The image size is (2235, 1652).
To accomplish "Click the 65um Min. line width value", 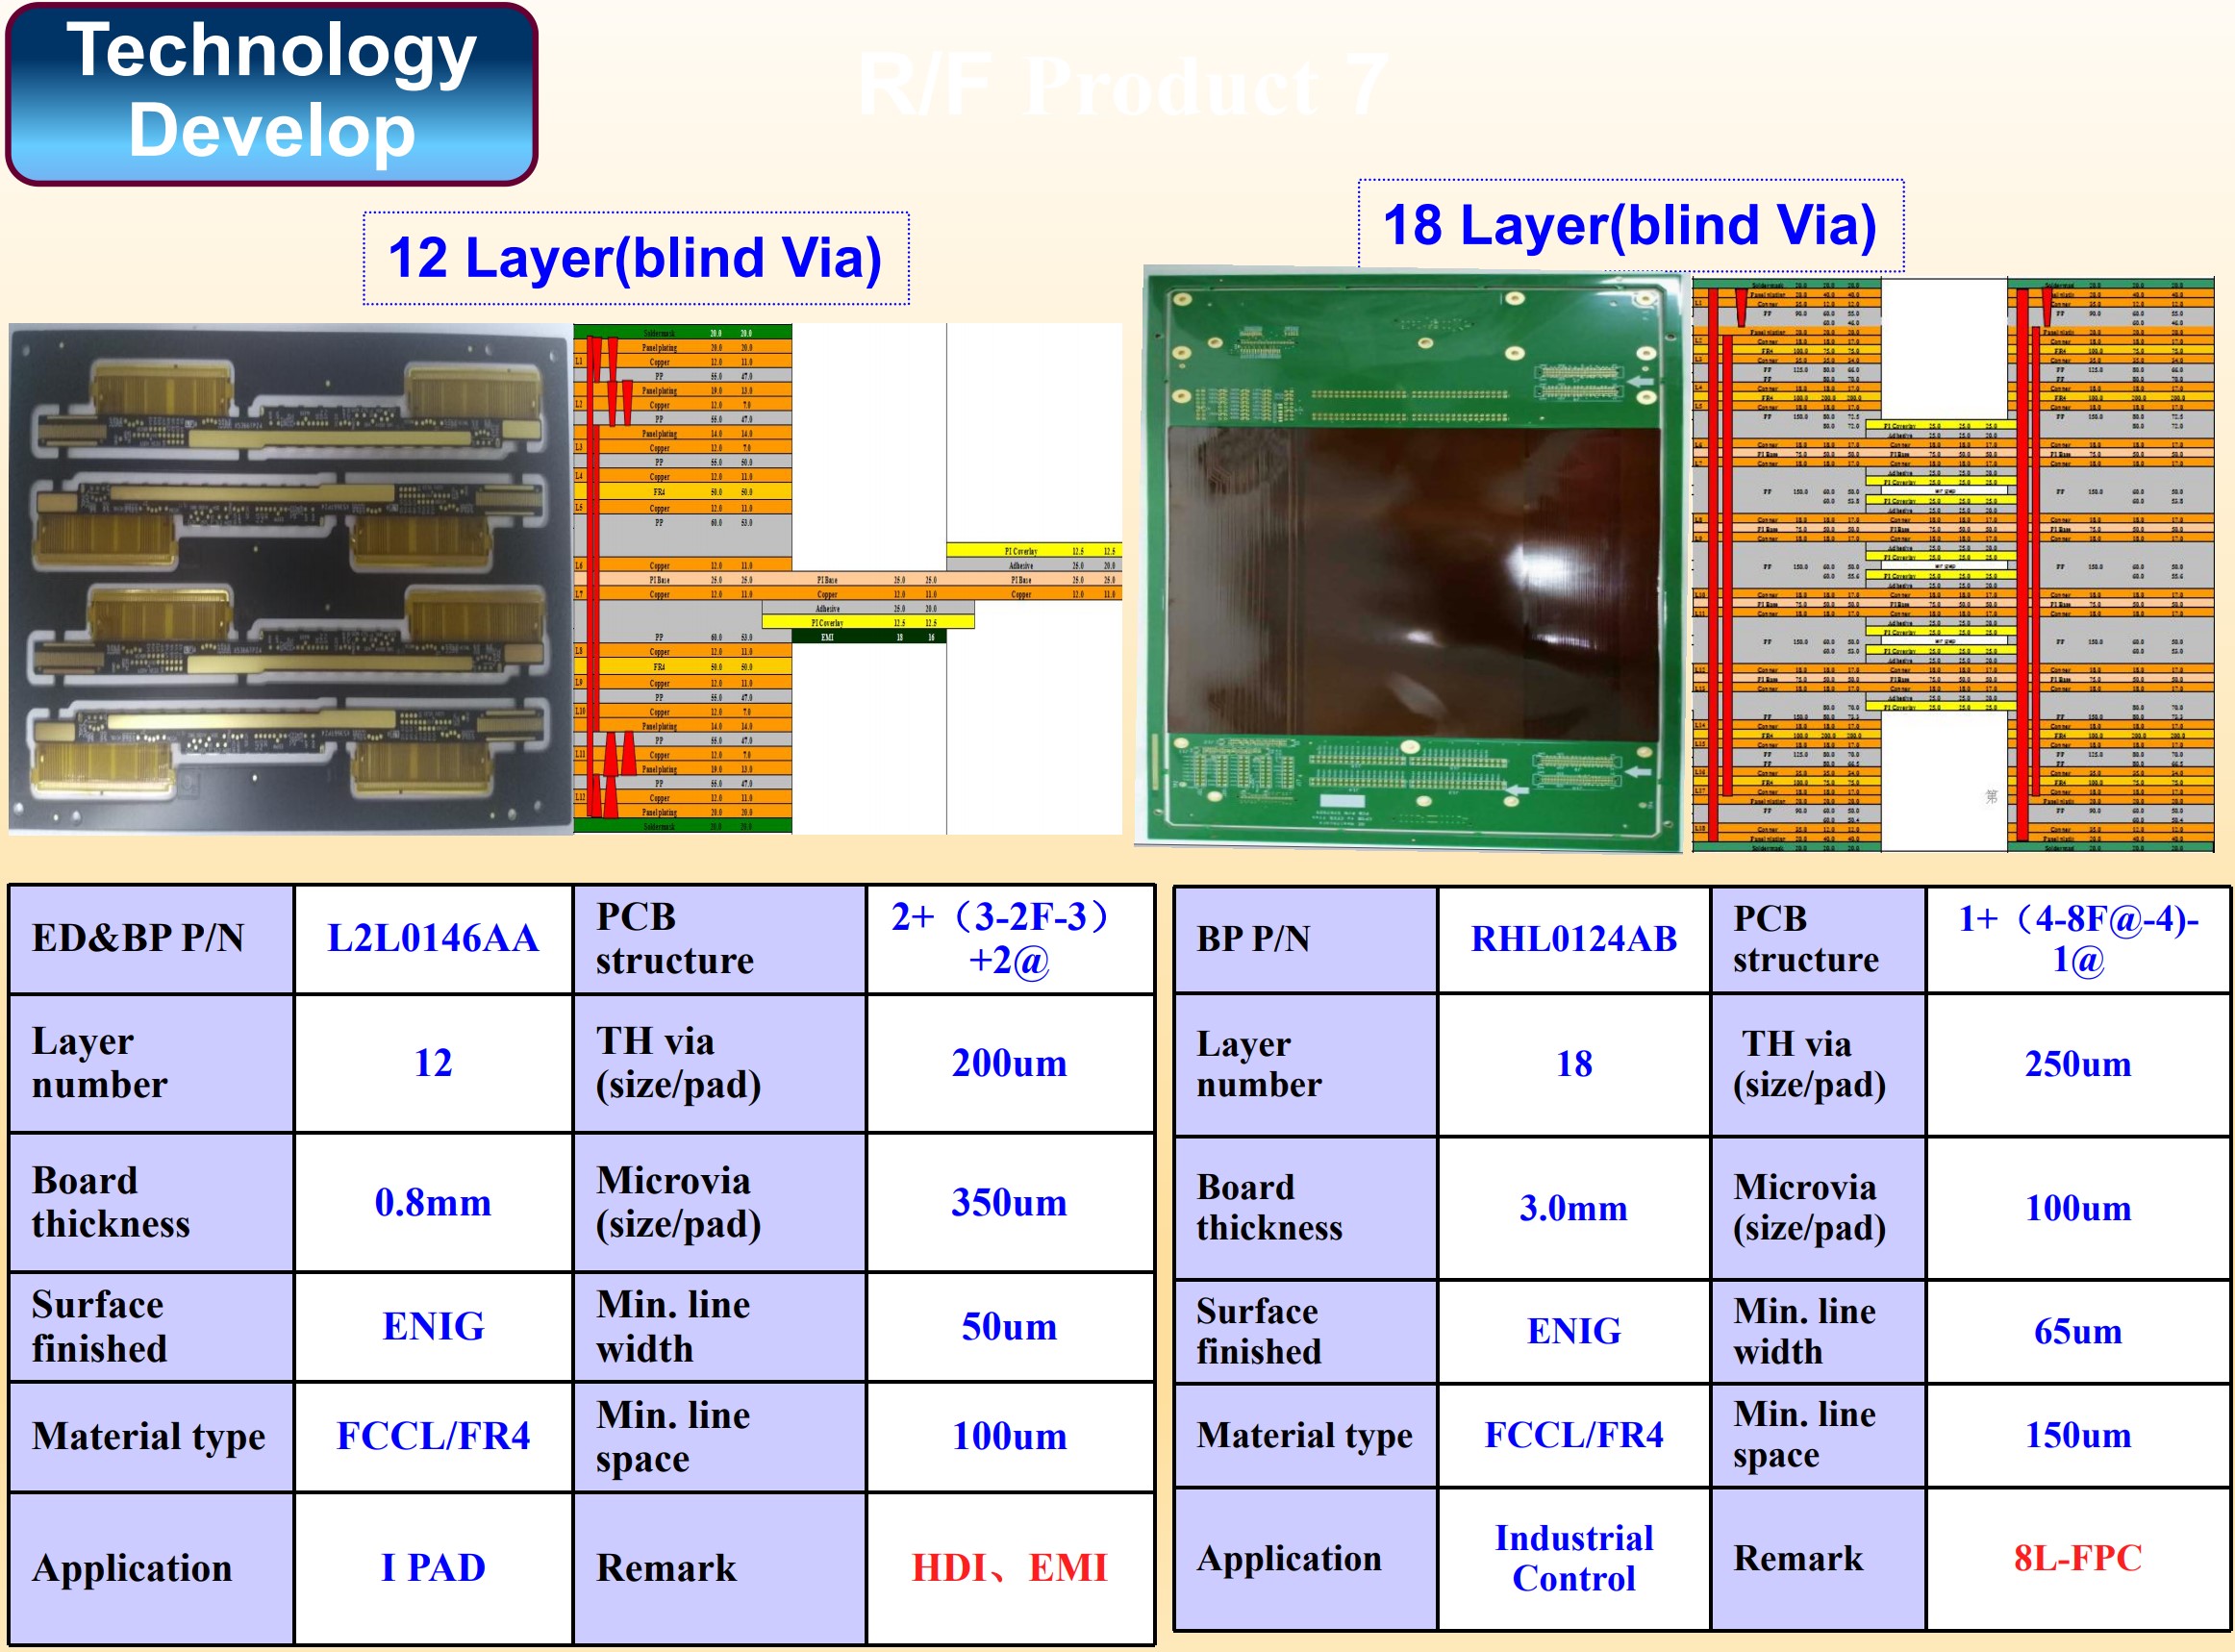I will [2077, 1331].
